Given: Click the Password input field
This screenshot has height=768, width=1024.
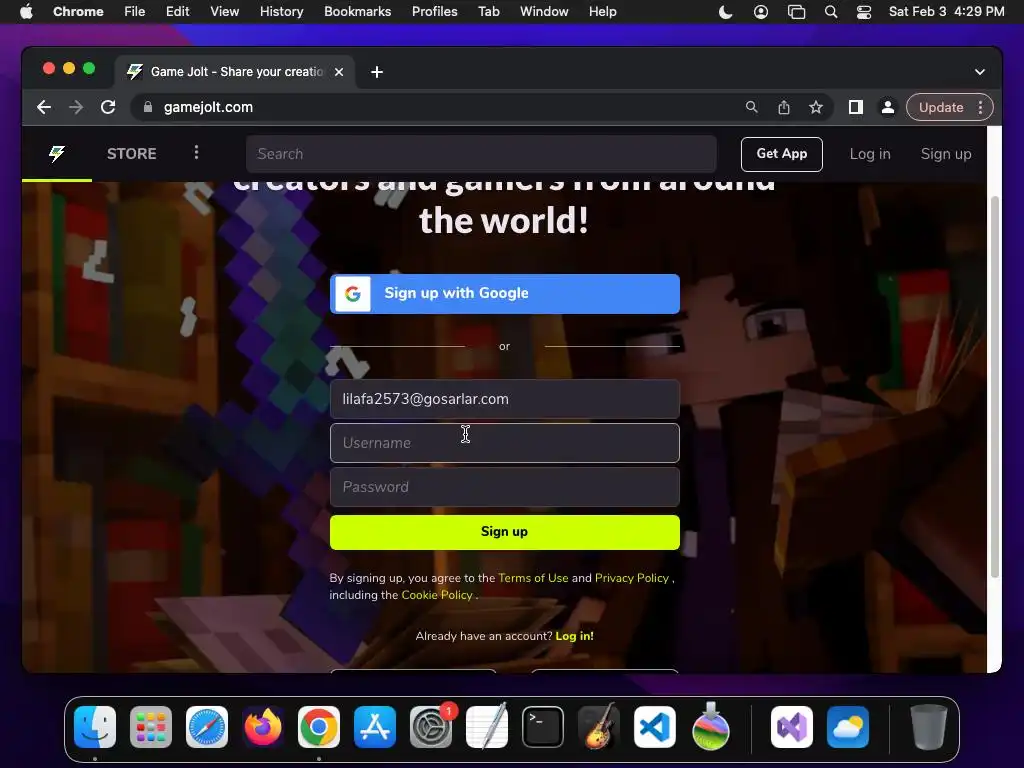Looking at the screenshot, I should pyautogui.click(x=505, y=487).
